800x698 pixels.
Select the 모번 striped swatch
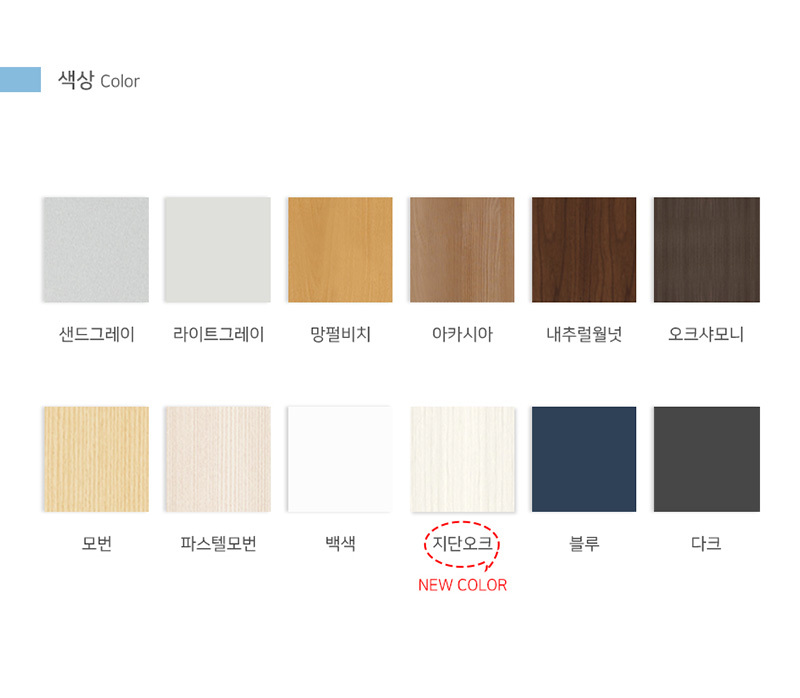tap(96, 459)
